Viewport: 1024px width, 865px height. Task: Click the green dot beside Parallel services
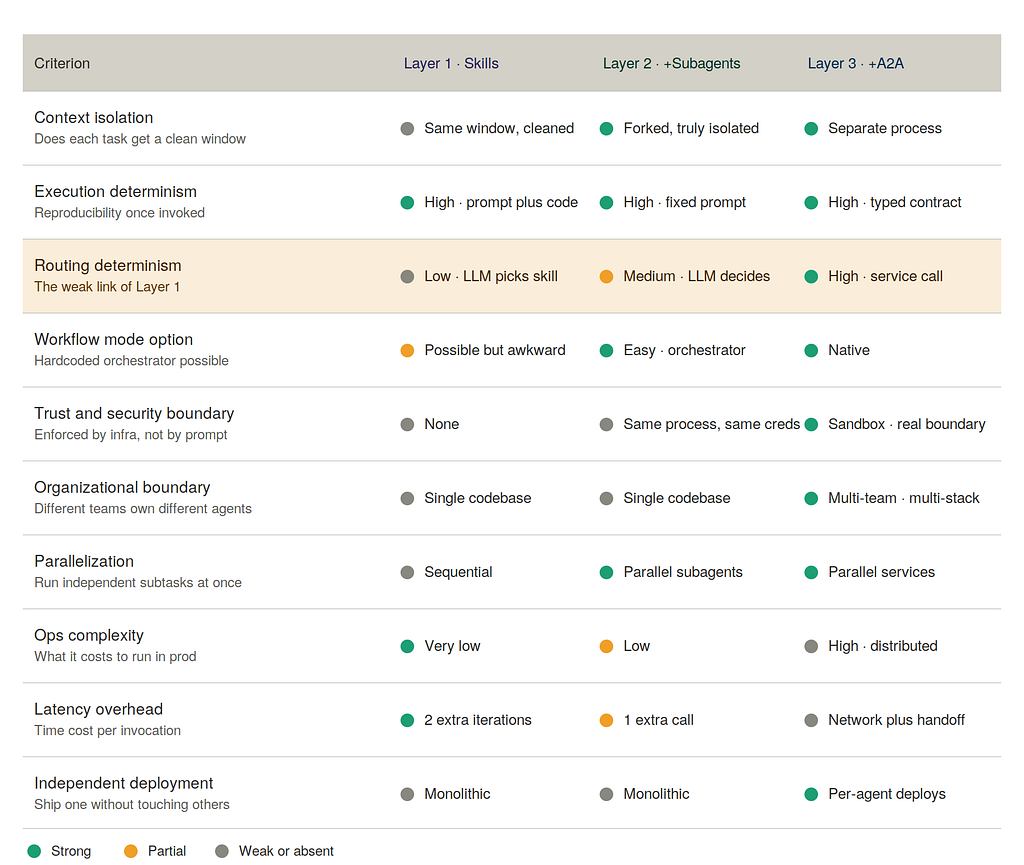[x=811, y=573]
